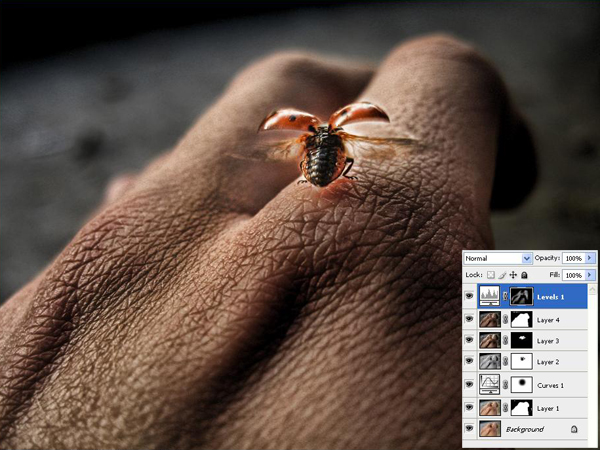Select the Layer 3 mask thumbnail
The width and height of the screenshot is (600, 450).
click(522, 340)
